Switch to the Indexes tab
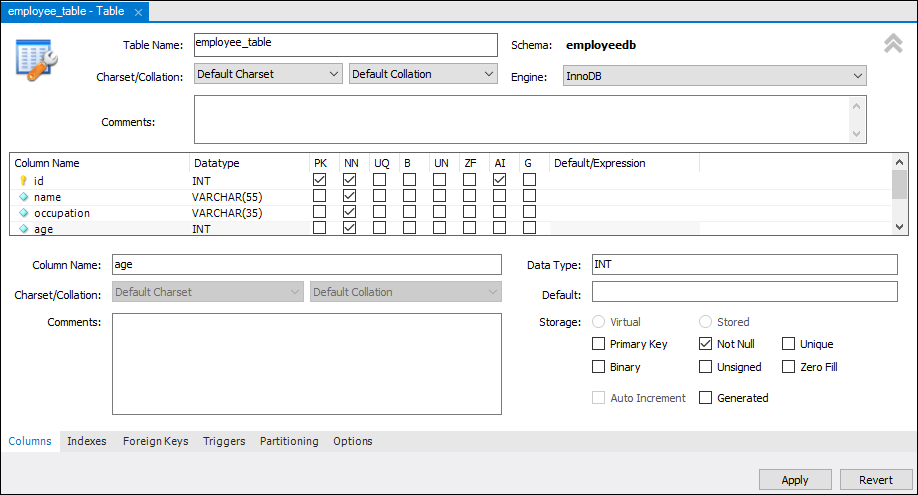Viewport: 918px width, 495px height. (x=87, y=441)
